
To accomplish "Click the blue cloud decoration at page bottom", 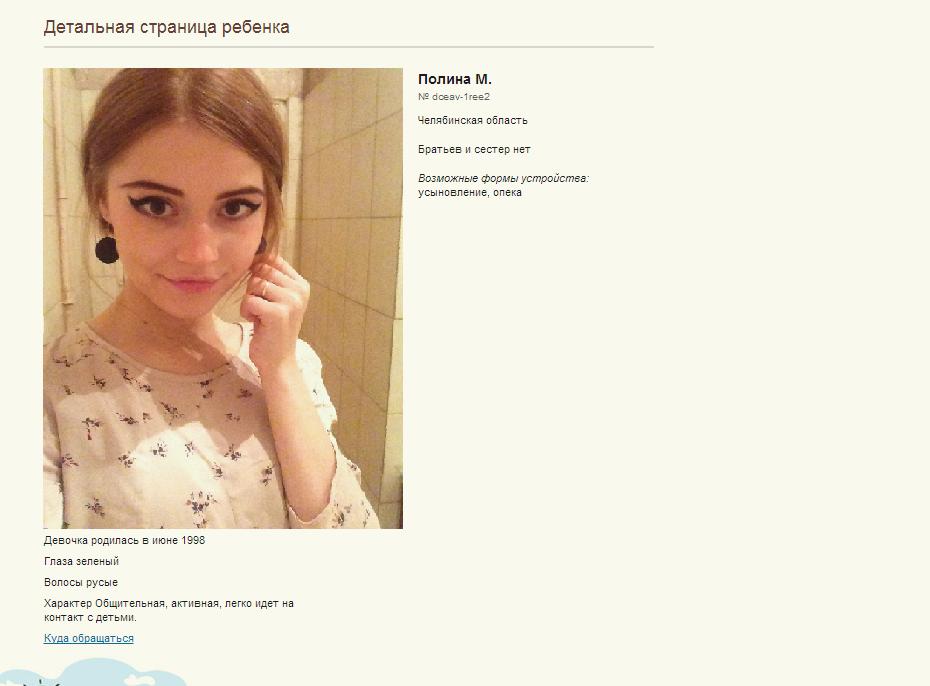I will 95,674.
